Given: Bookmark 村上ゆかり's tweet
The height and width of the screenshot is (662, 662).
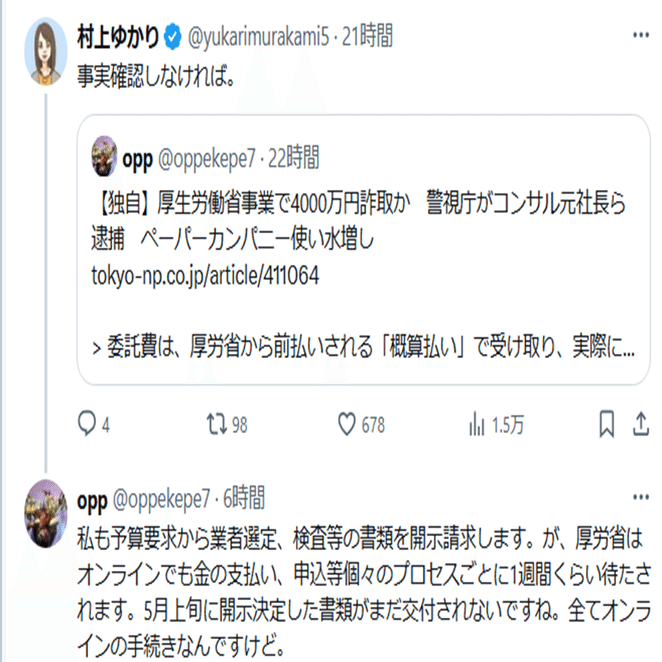Looking at the screenshot, I should point(607,425).
